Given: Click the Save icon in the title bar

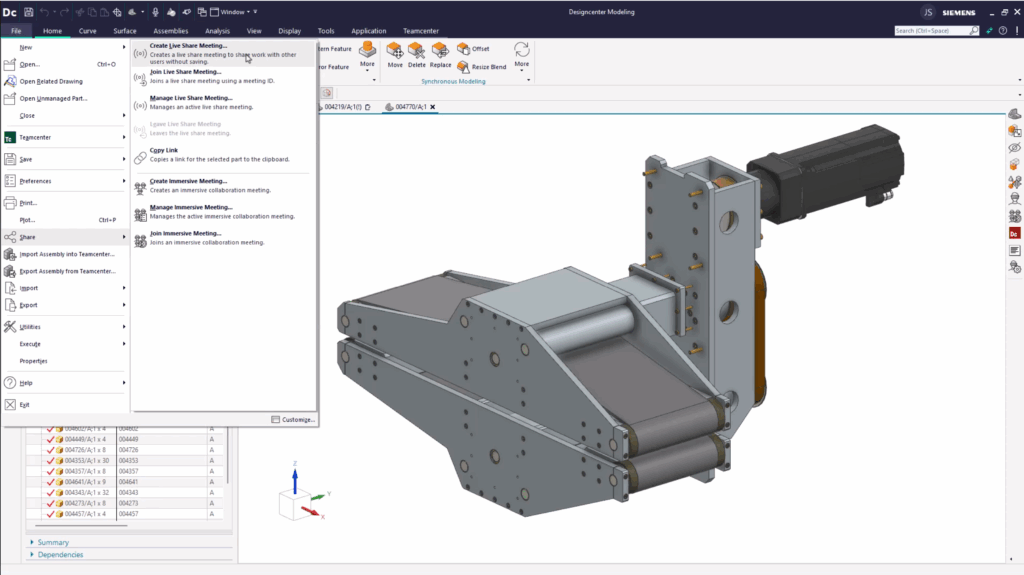Looking at the screenshot, I should (x=28, y=11).
